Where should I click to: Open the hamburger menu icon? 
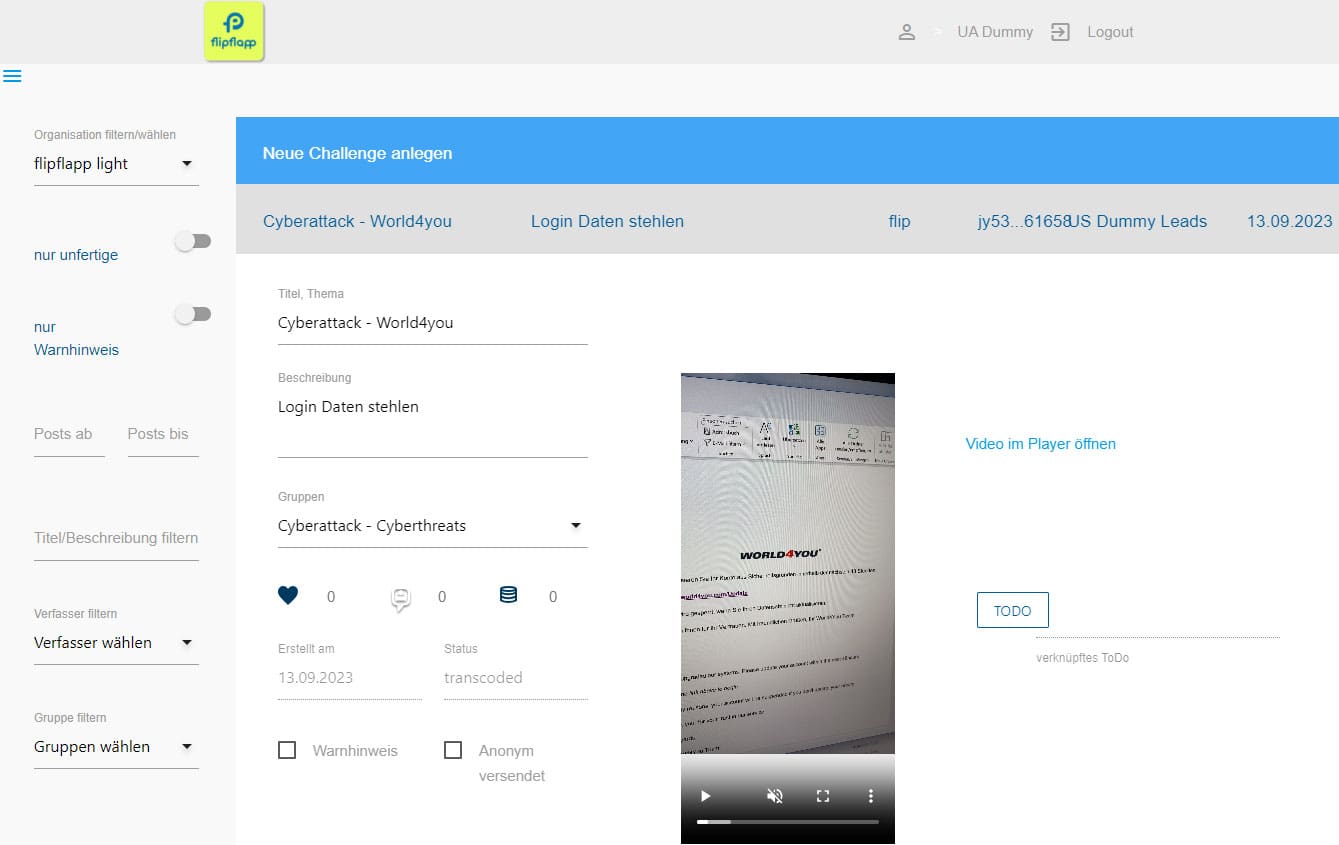pos(12,76)
